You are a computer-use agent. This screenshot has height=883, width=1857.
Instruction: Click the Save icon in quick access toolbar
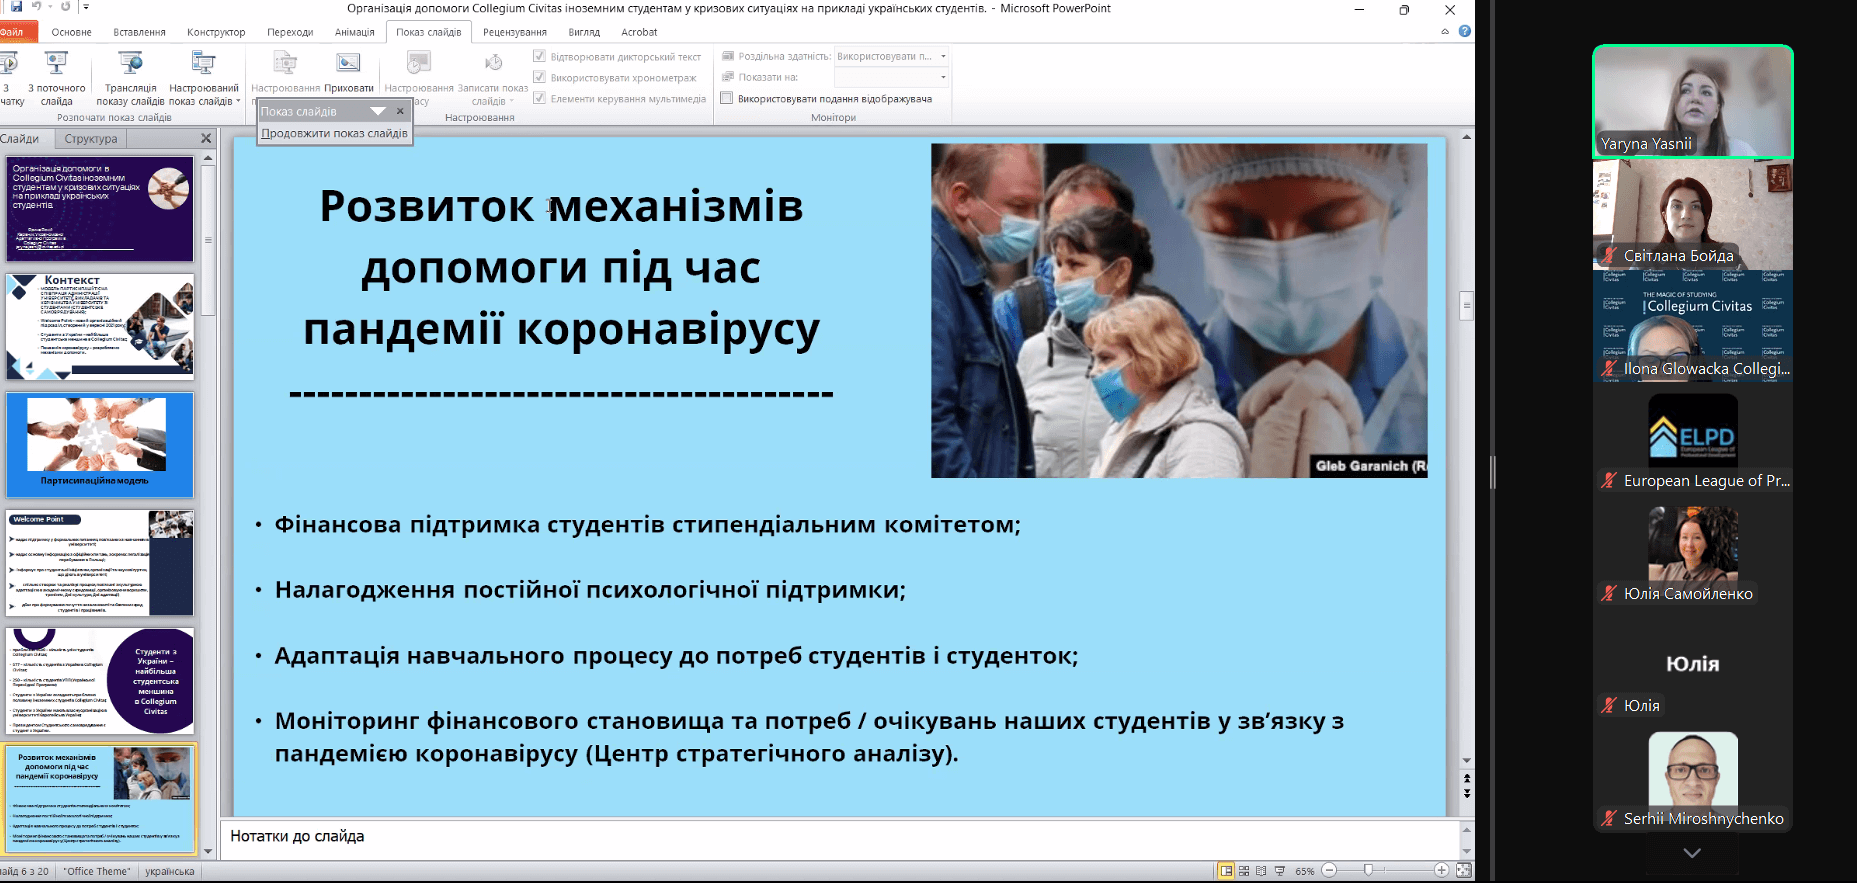coord(16,7)
